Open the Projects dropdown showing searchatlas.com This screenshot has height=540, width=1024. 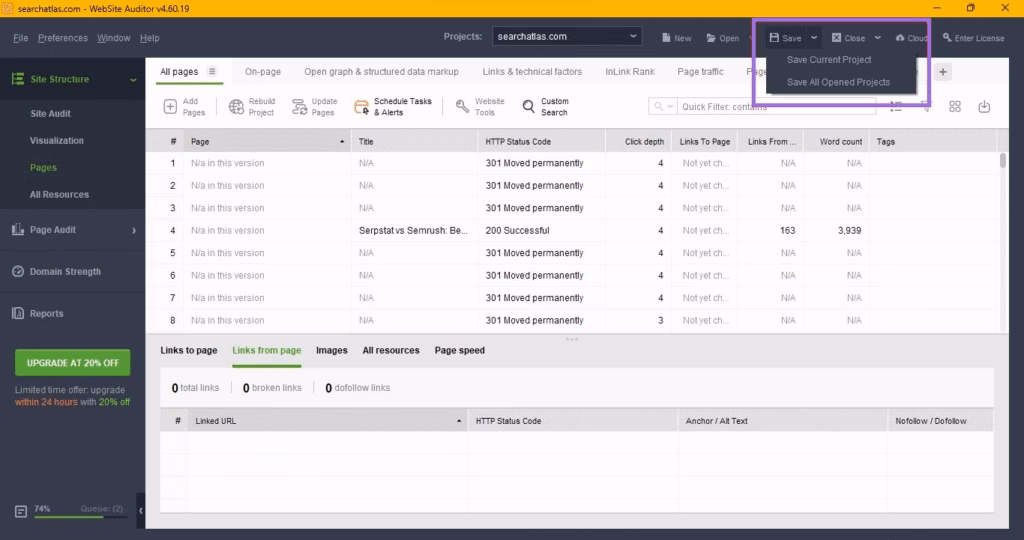click(x=567, y=37)
